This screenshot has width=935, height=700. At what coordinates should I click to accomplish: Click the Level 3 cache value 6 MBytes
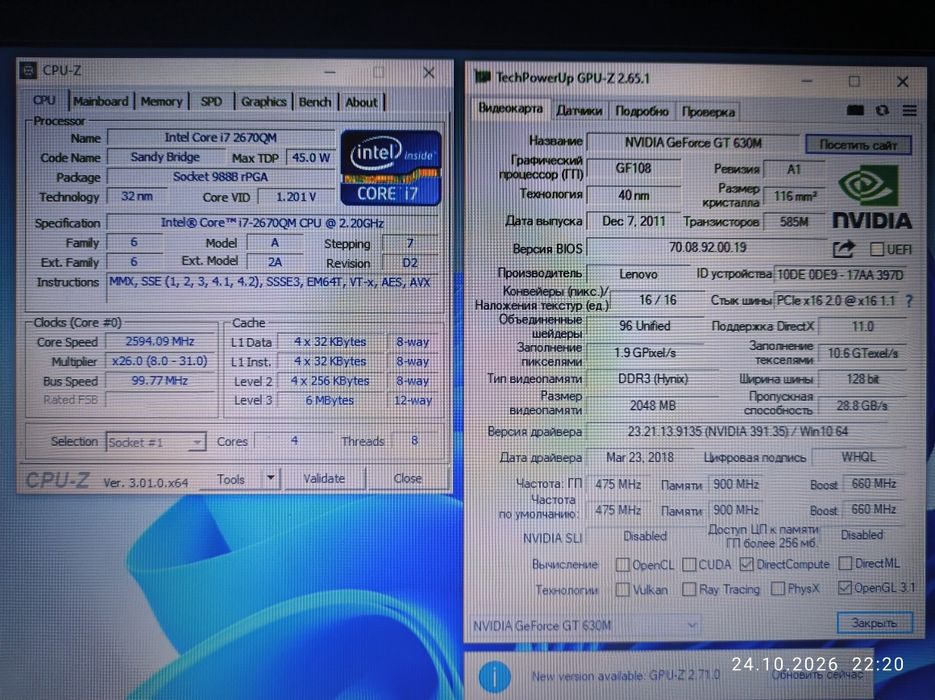pos(330,401)
